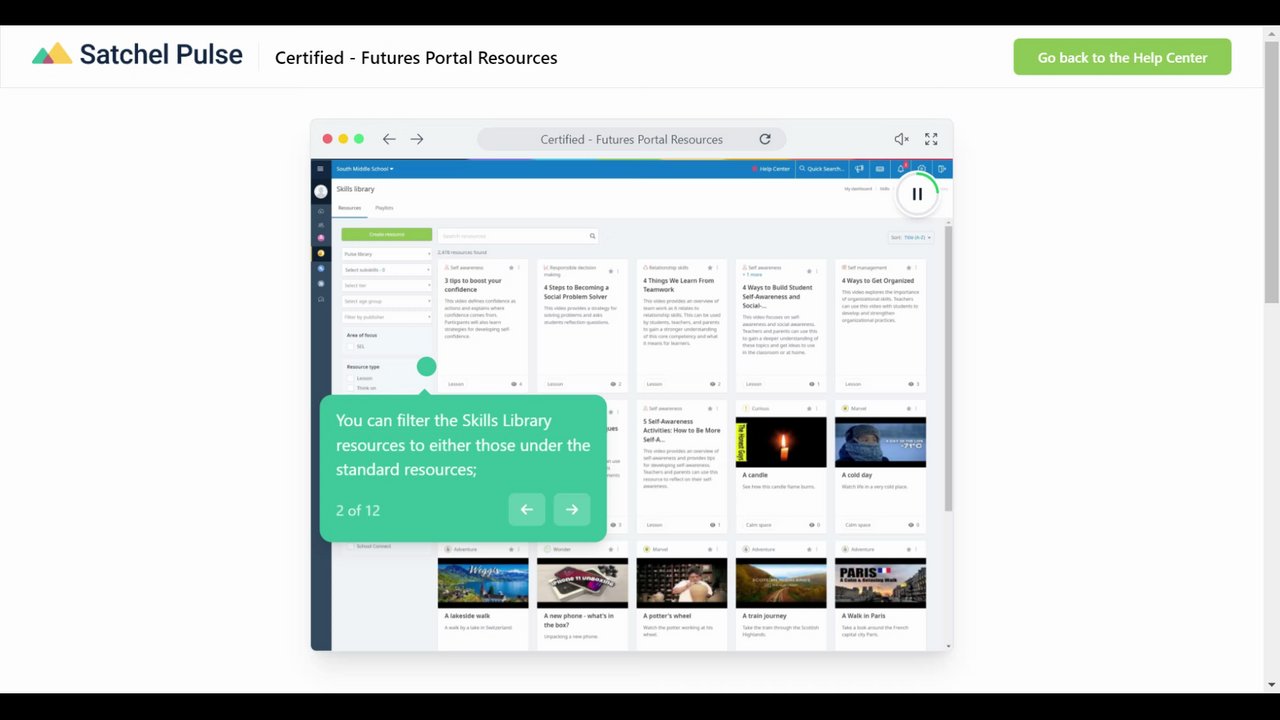The width and height of the screenshot is (1280, 720).
Task: Open the South Middle School dropdown
Action: click(365, 169)
